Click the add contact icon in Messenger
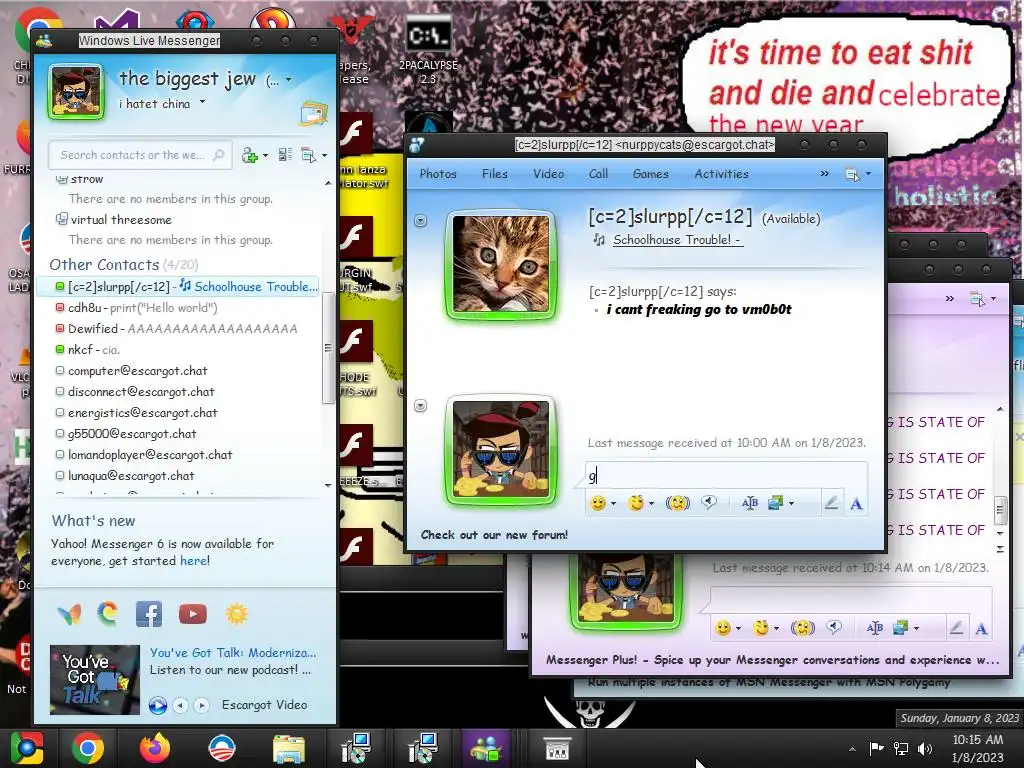Screen dimensions: 1024x768 click(249, 155)
